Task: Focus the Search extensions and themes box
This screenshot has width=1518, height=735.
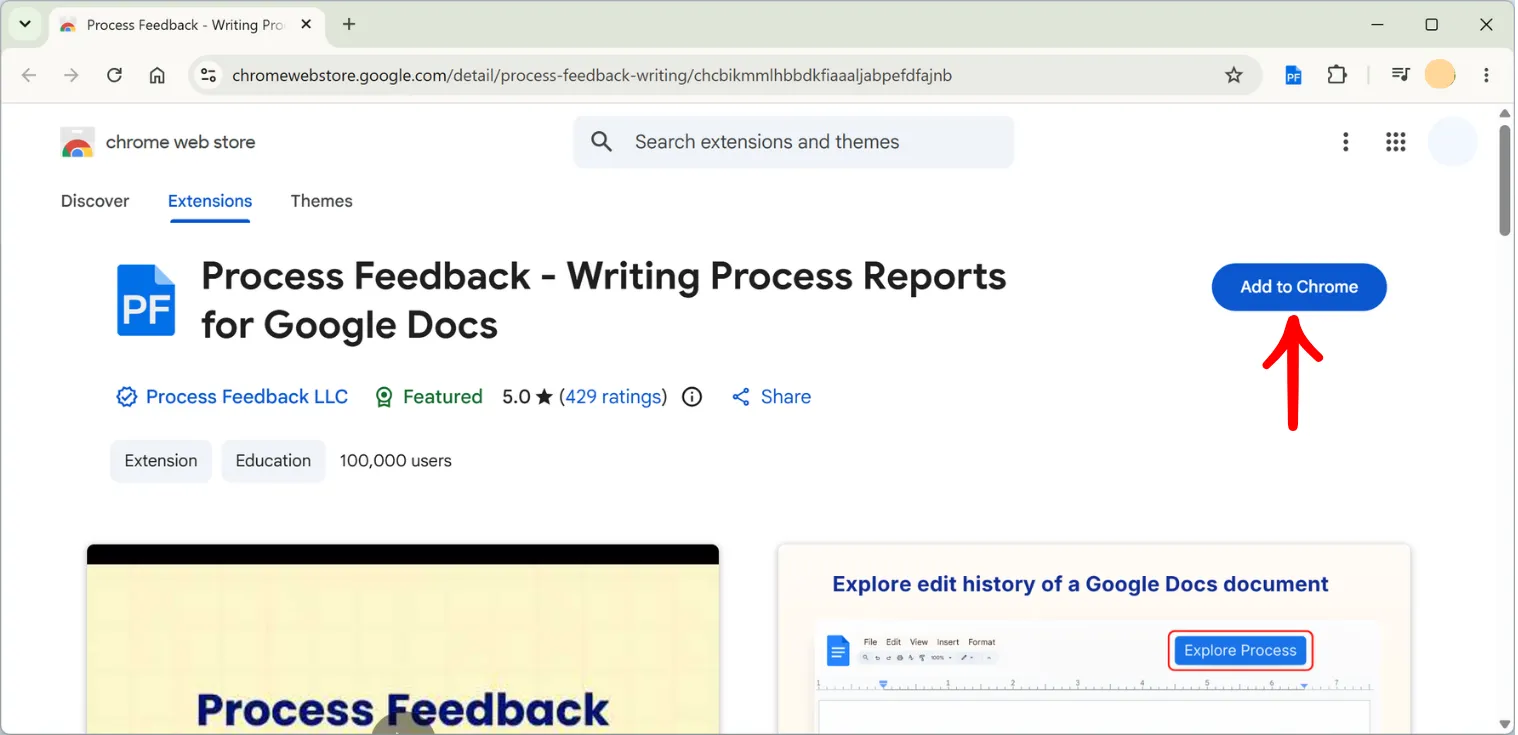Action: 793,142
